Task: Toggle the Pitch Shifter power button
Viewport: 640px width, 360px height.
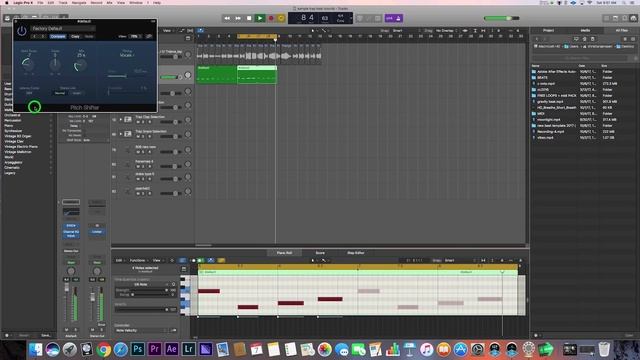Action: coord(22,31)
